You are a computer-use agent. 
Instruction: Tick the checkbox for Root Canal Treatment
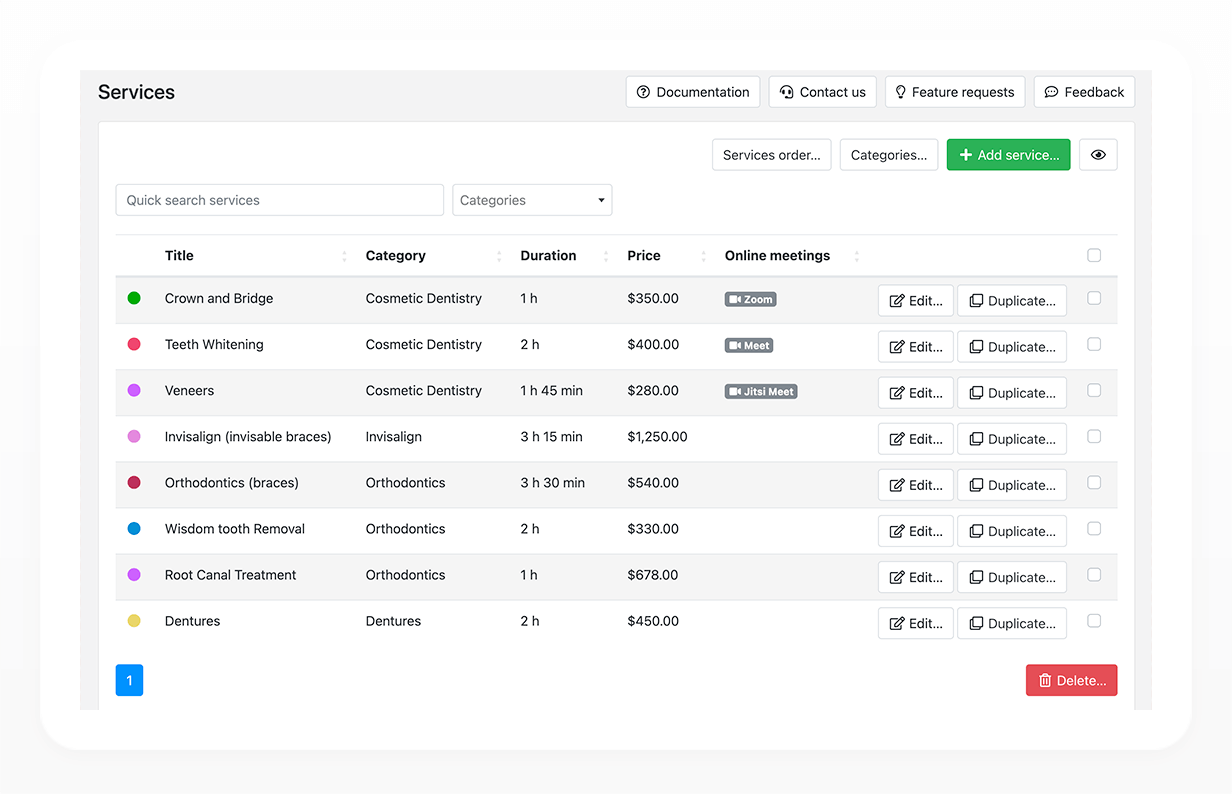(1094, 574)
